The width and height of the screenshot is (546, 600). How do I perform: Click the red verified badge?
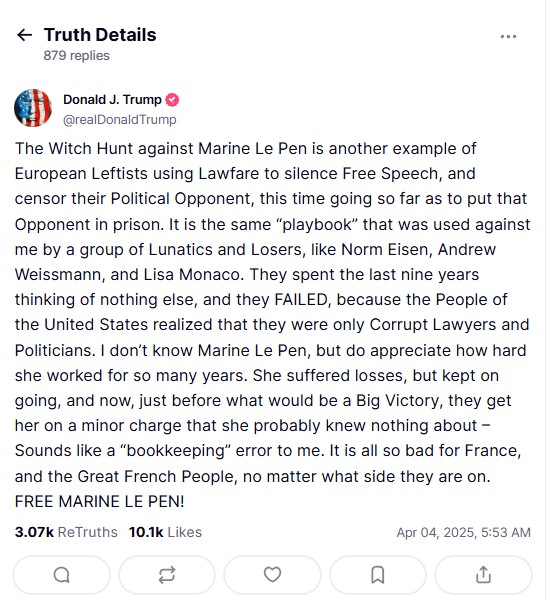[172, 100]
